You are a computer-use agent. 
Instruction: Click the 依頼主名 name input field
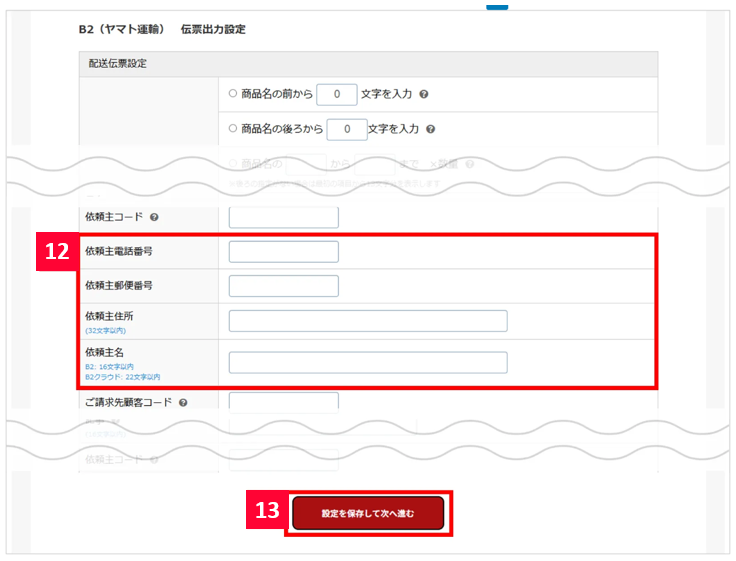point(367,362)
